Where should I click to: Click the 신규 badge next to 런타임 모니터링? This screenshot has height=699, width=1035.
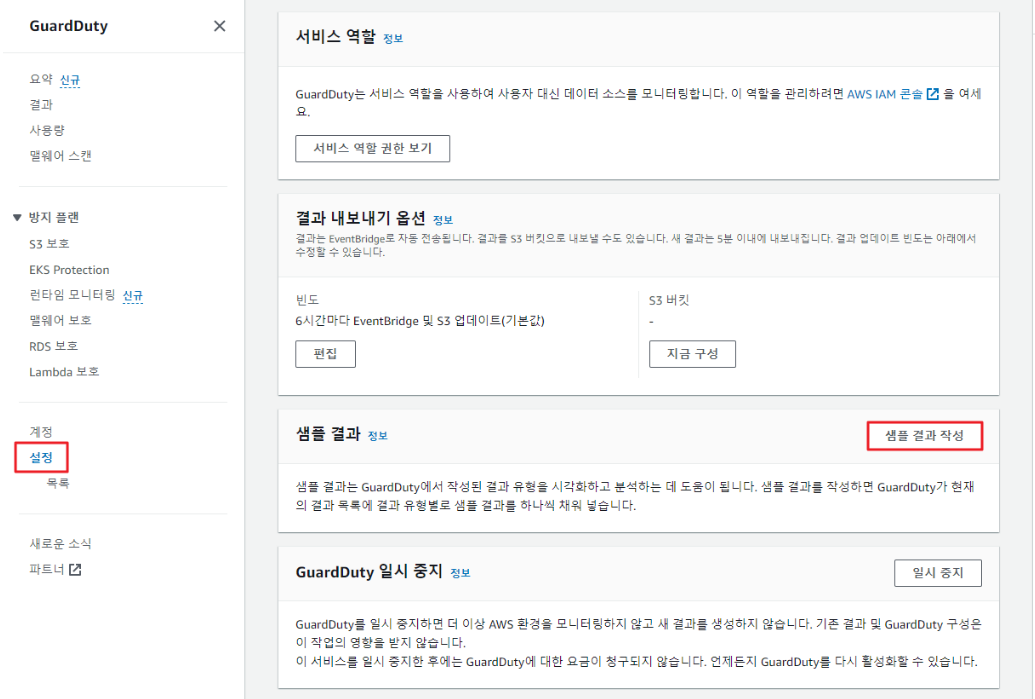(x=133, y=295)
